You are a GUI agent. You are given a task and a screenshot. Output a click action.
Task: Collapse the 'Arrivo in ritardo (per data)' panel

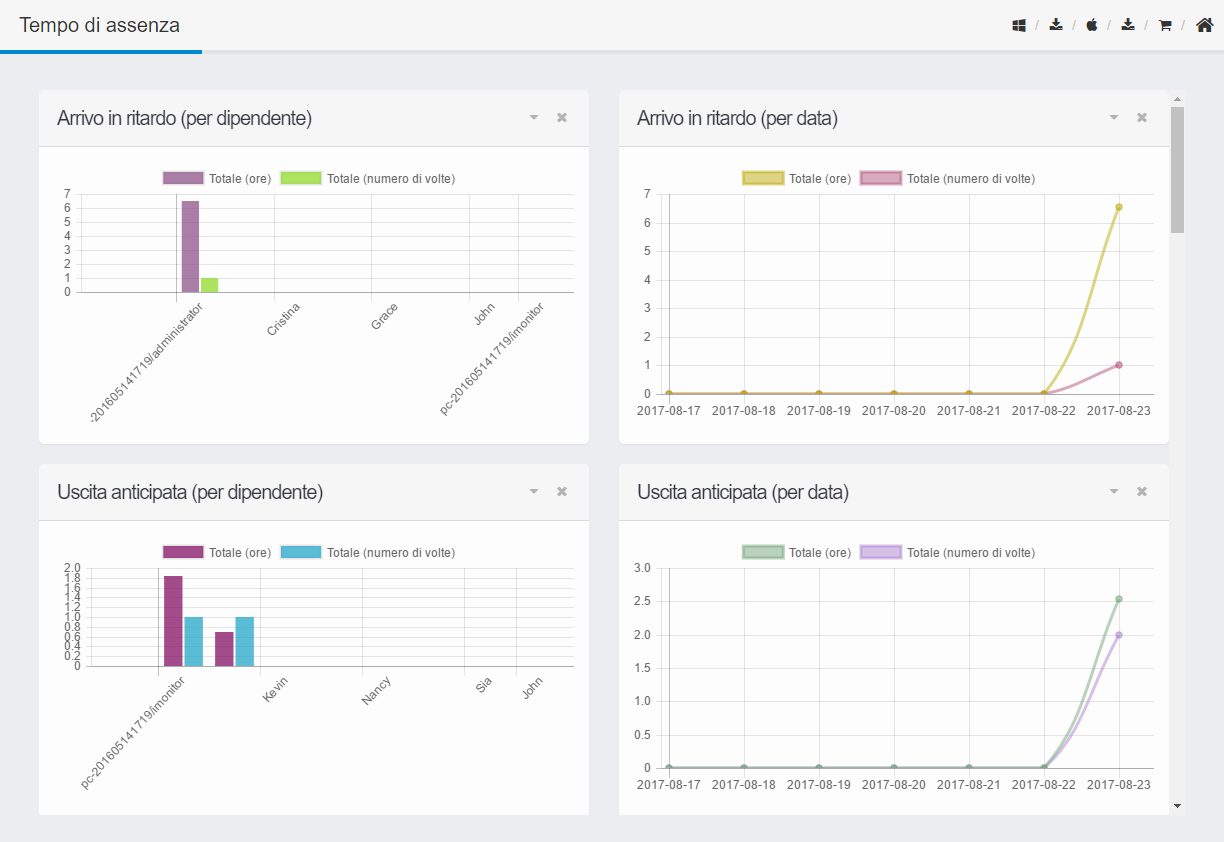coord(1114,118)
